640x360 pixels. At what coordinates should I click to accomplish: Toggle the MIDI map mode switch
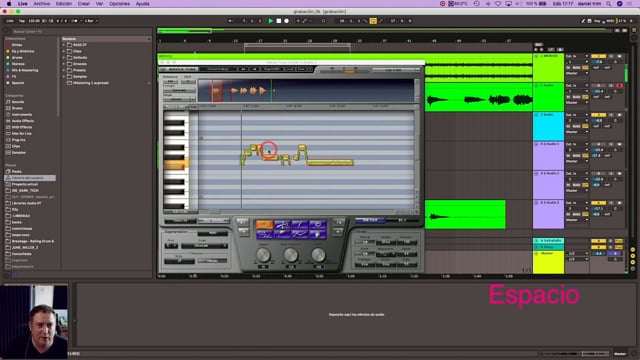[610, 21]
